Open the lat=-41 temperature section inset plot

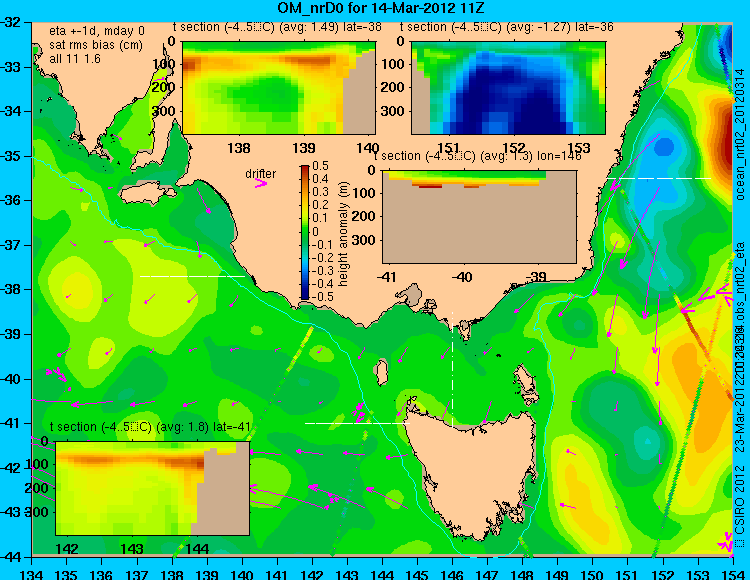point(153,488)
